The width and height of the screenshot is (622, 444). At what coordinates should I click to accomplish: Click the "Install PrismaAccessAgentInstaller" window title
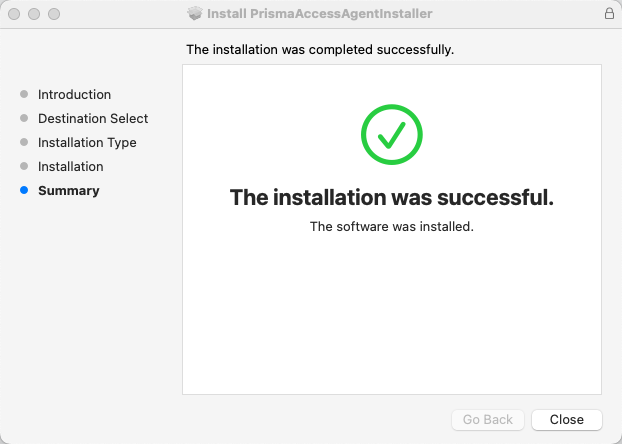tap(319, 14)
